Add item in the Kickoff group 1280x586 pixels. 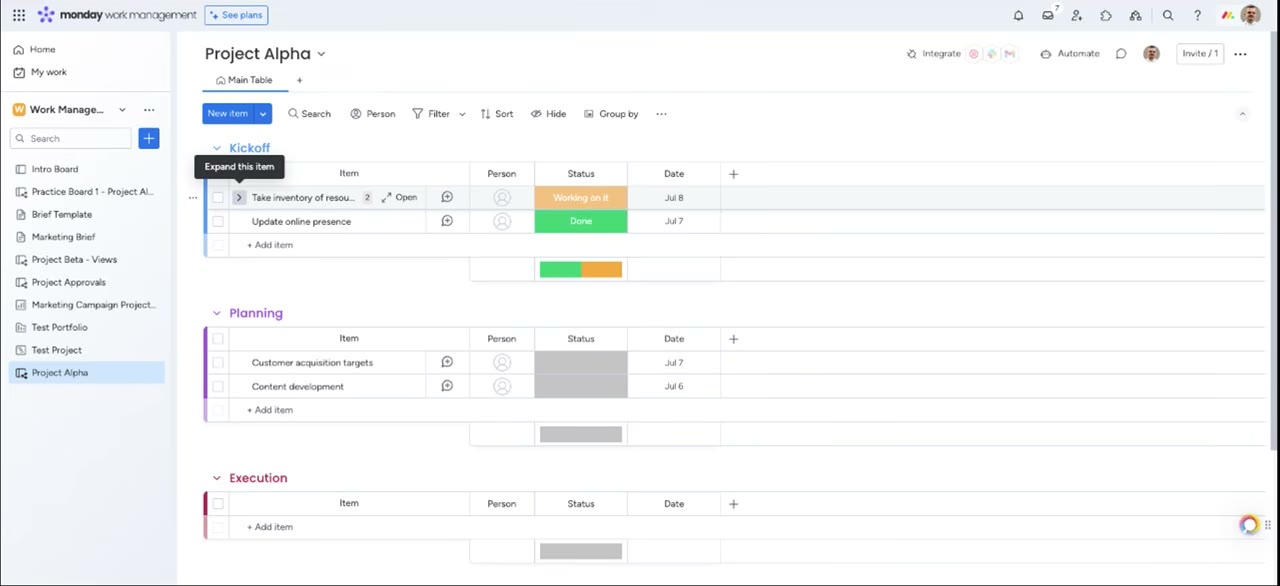270,245
